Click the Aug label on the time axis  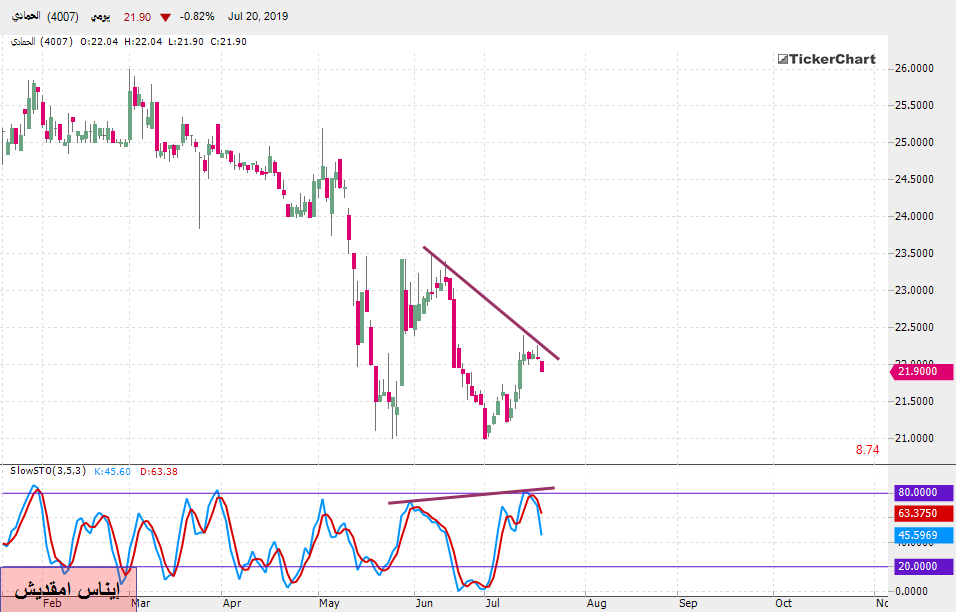click(596, 603)
